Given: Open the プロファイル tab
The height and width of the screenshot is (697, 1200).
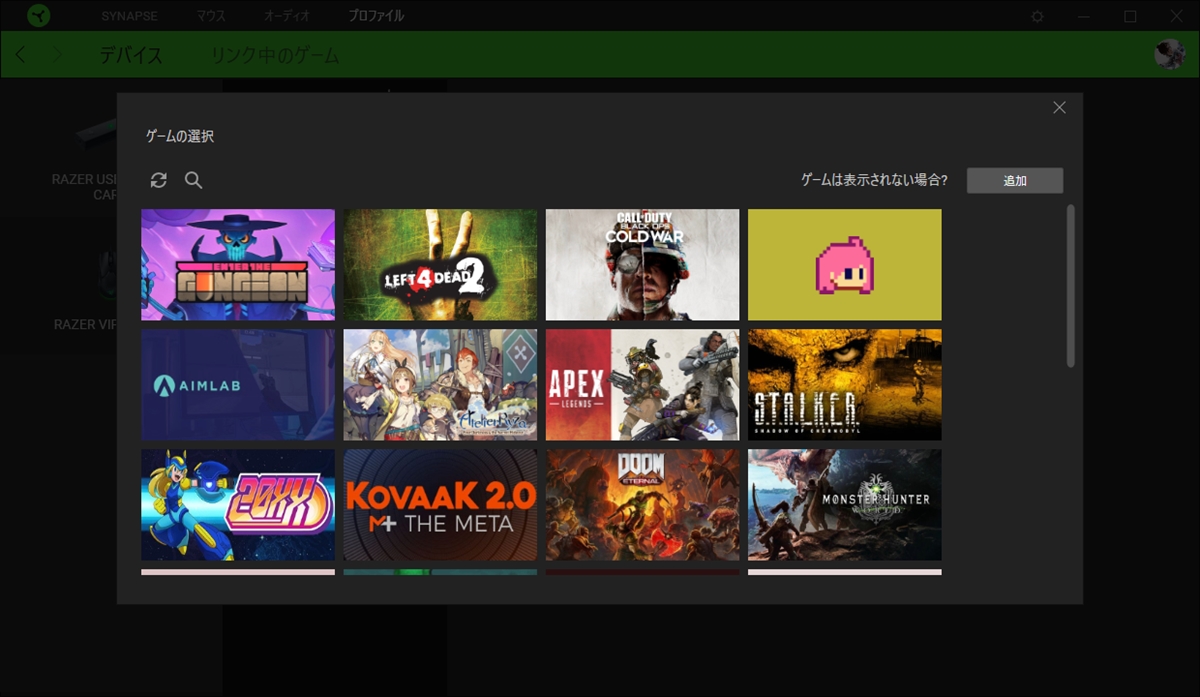Looking at the screenshot, I should [376, 16].
